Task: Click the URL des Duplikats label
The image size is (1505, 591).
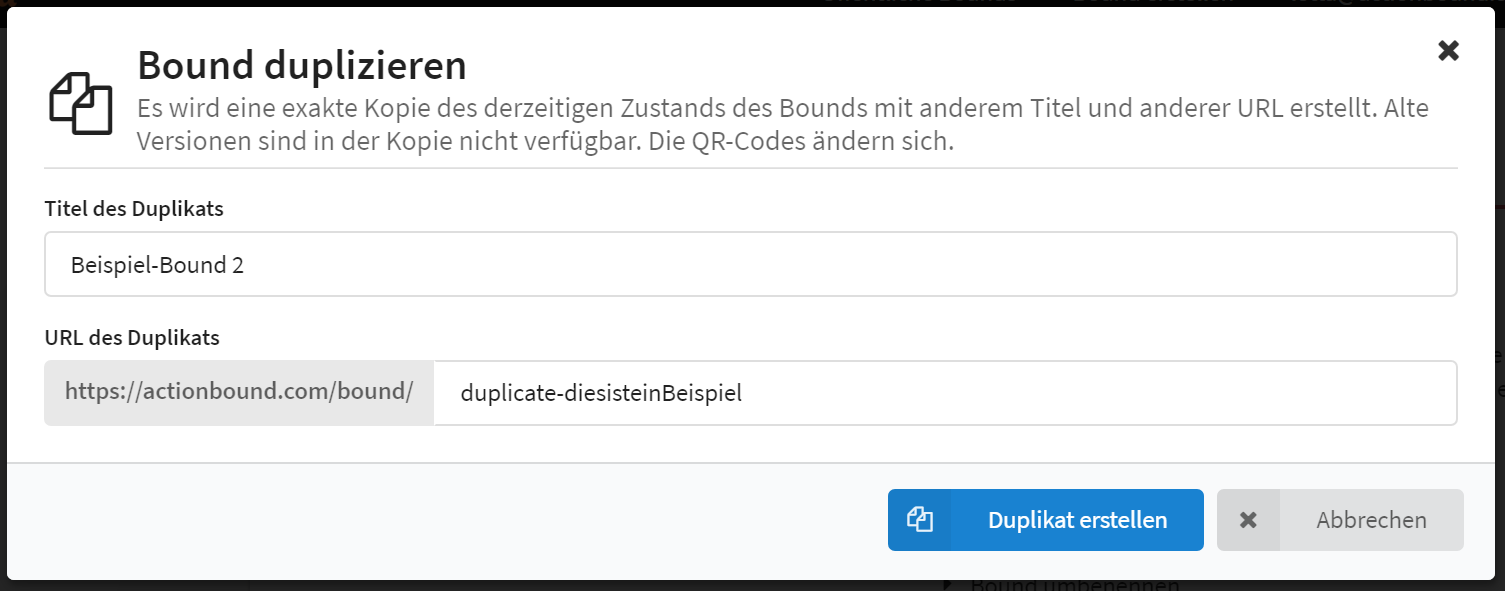Action: coord(132,337)
